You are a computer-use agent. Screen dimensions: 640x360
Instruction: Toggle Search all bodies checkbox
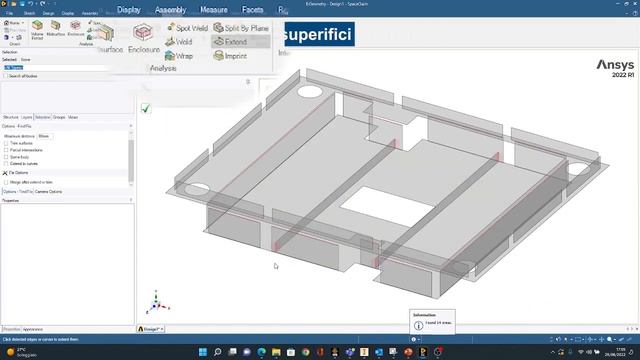coord(6,76)
